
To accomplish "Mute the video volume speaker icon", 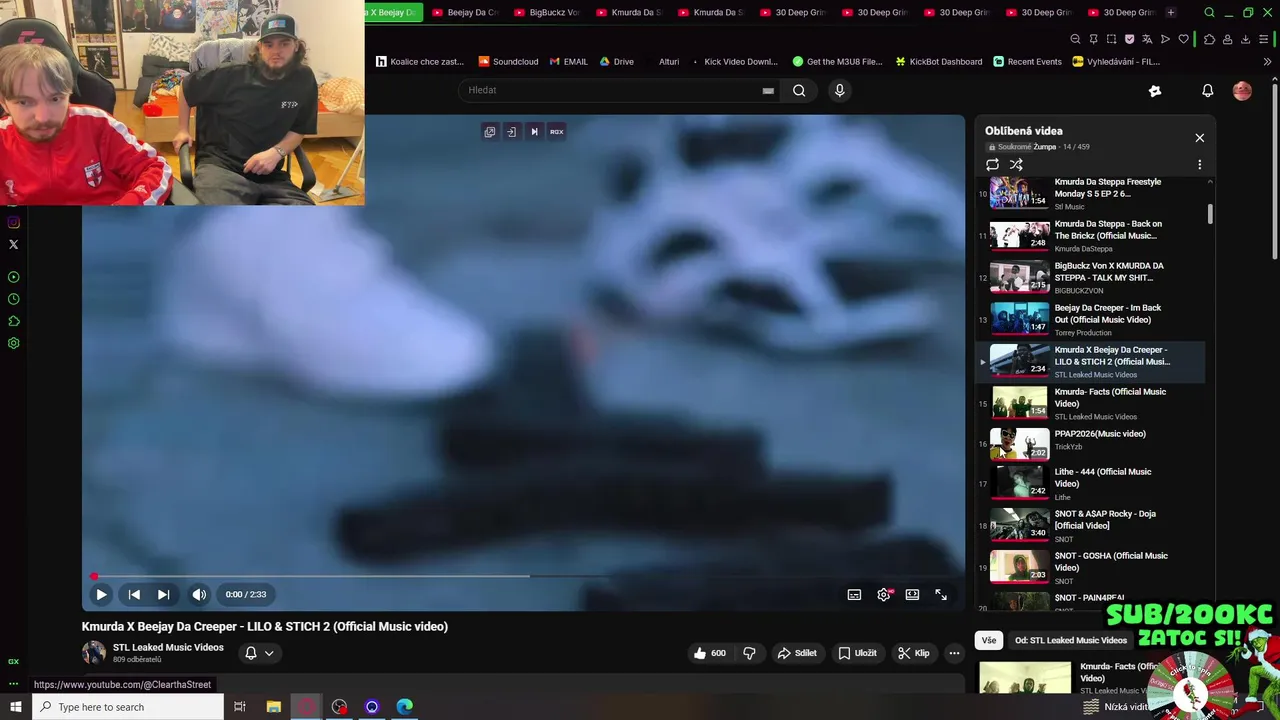I will tap(199, 594).
